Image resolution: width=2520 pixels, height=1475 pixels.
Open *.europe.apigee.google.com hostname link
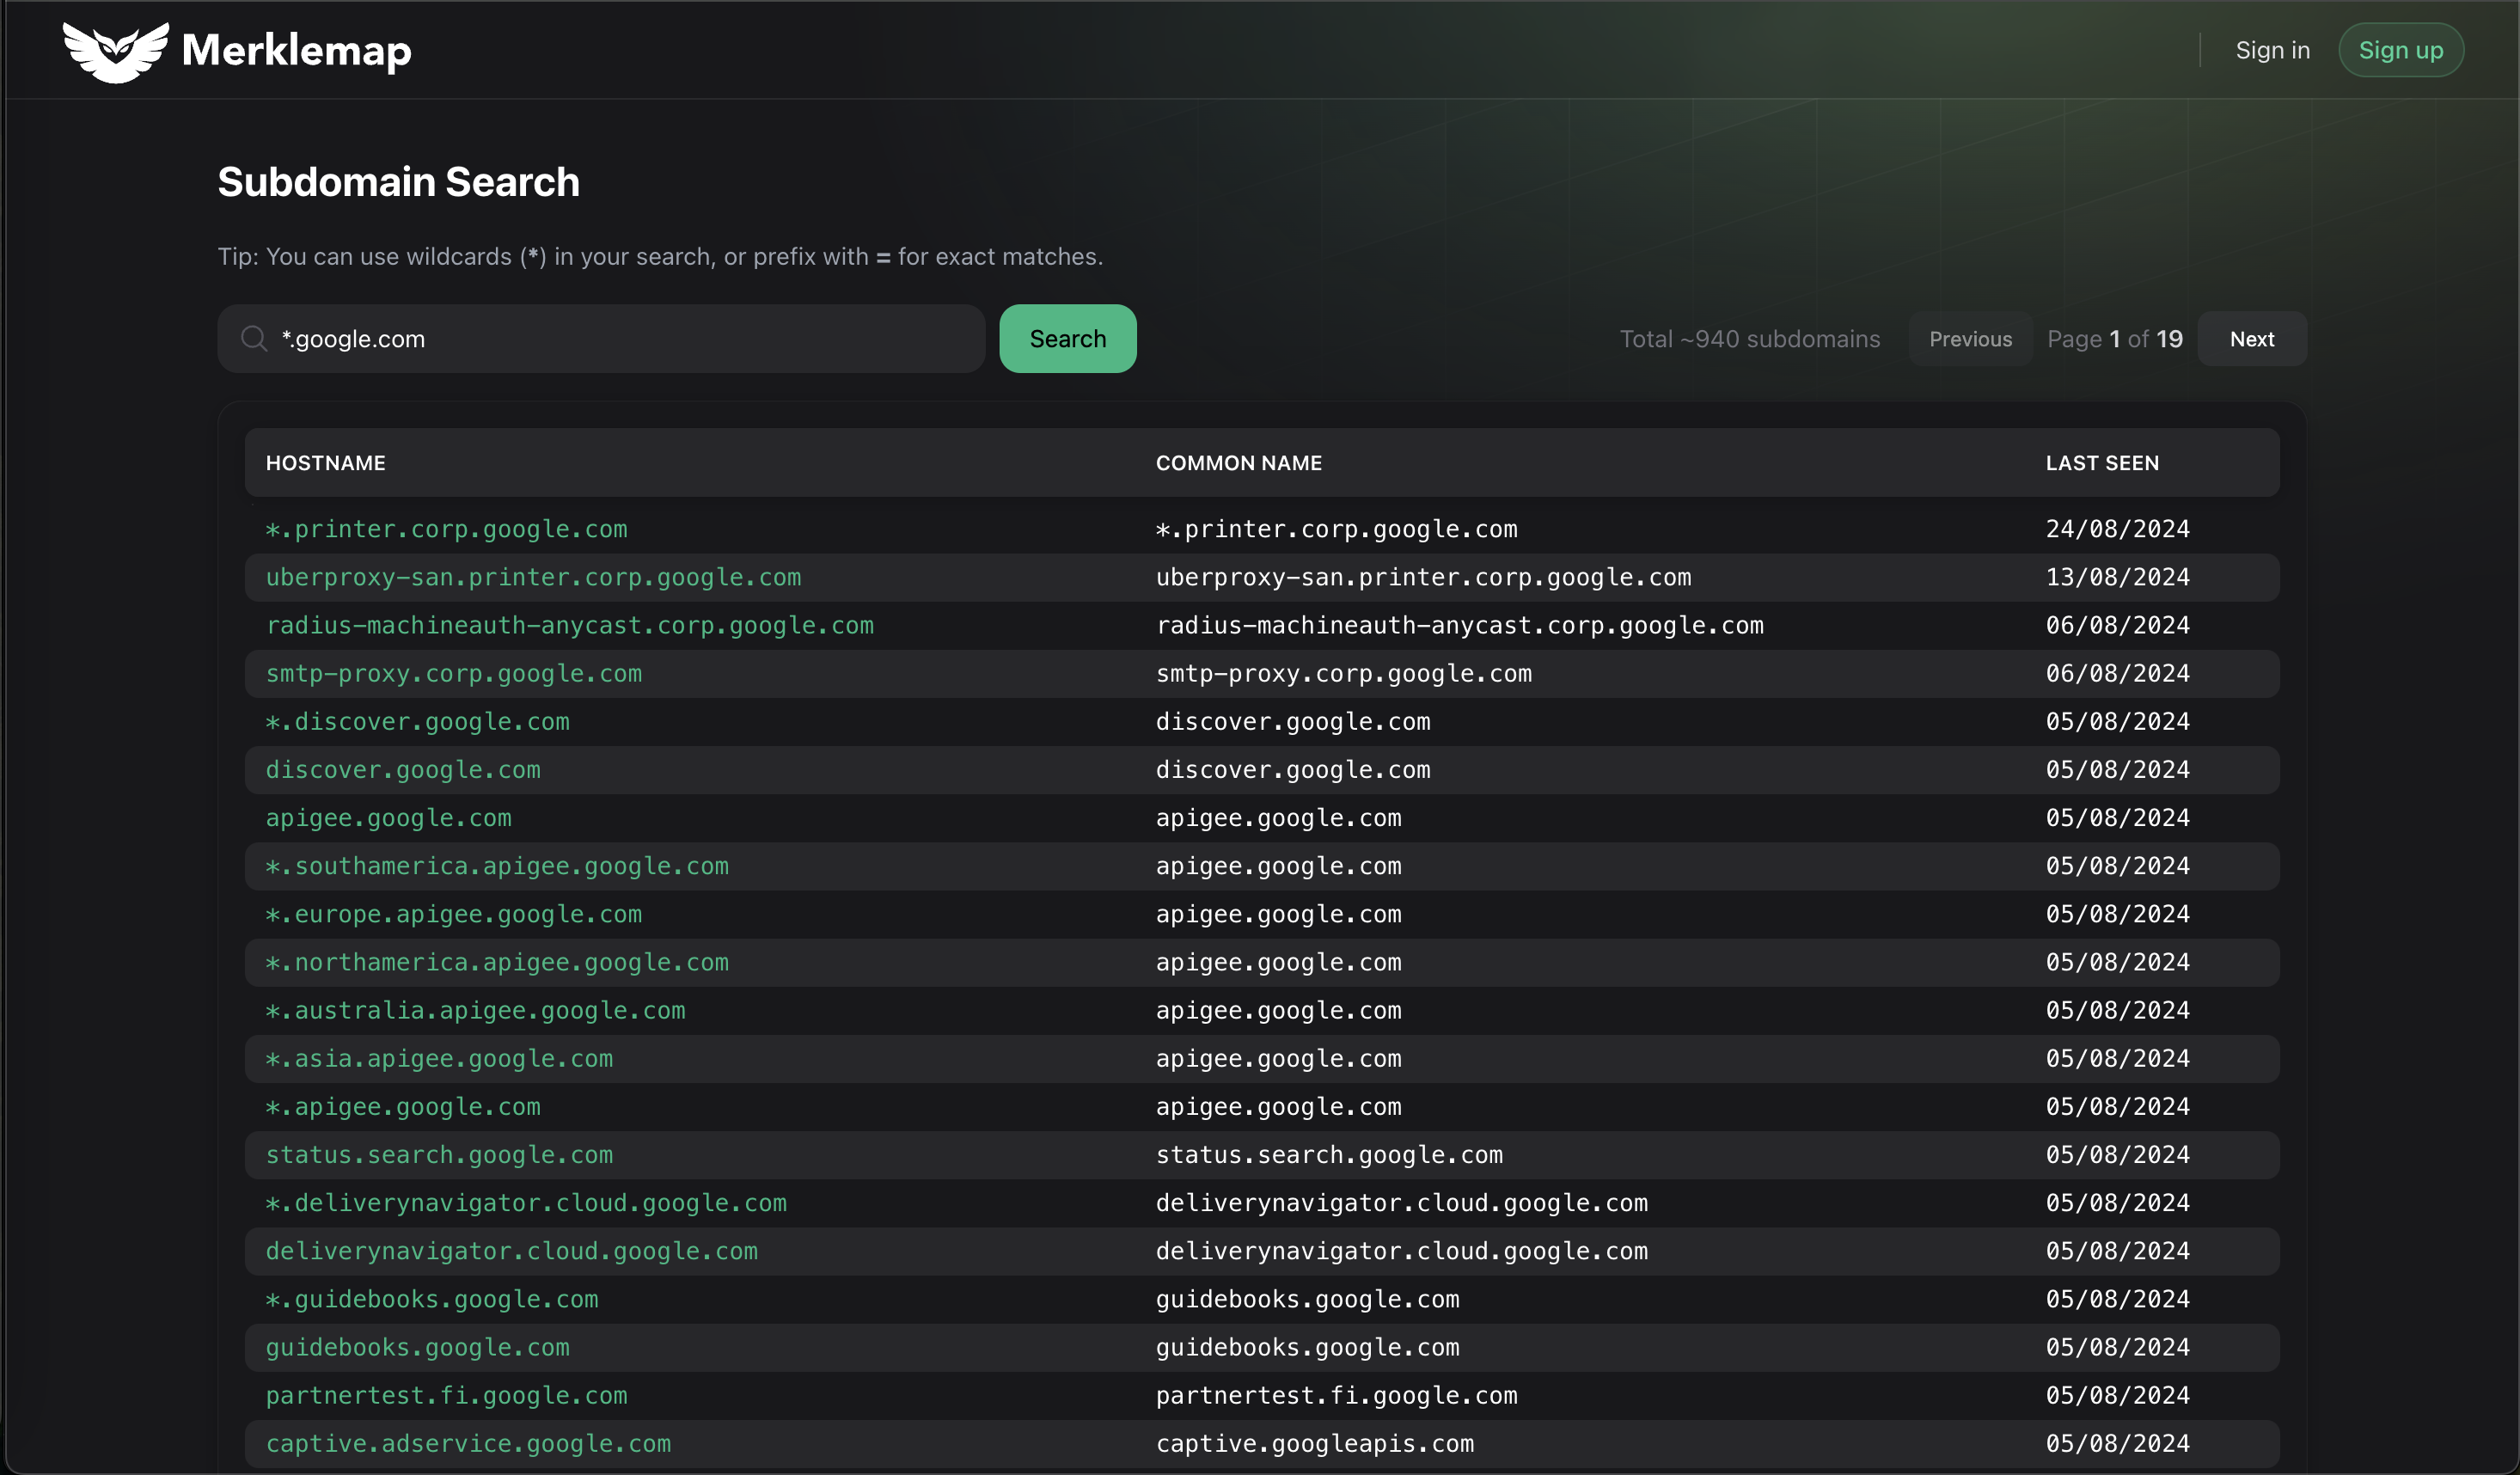pyautogui.click(x=453, y=914)
